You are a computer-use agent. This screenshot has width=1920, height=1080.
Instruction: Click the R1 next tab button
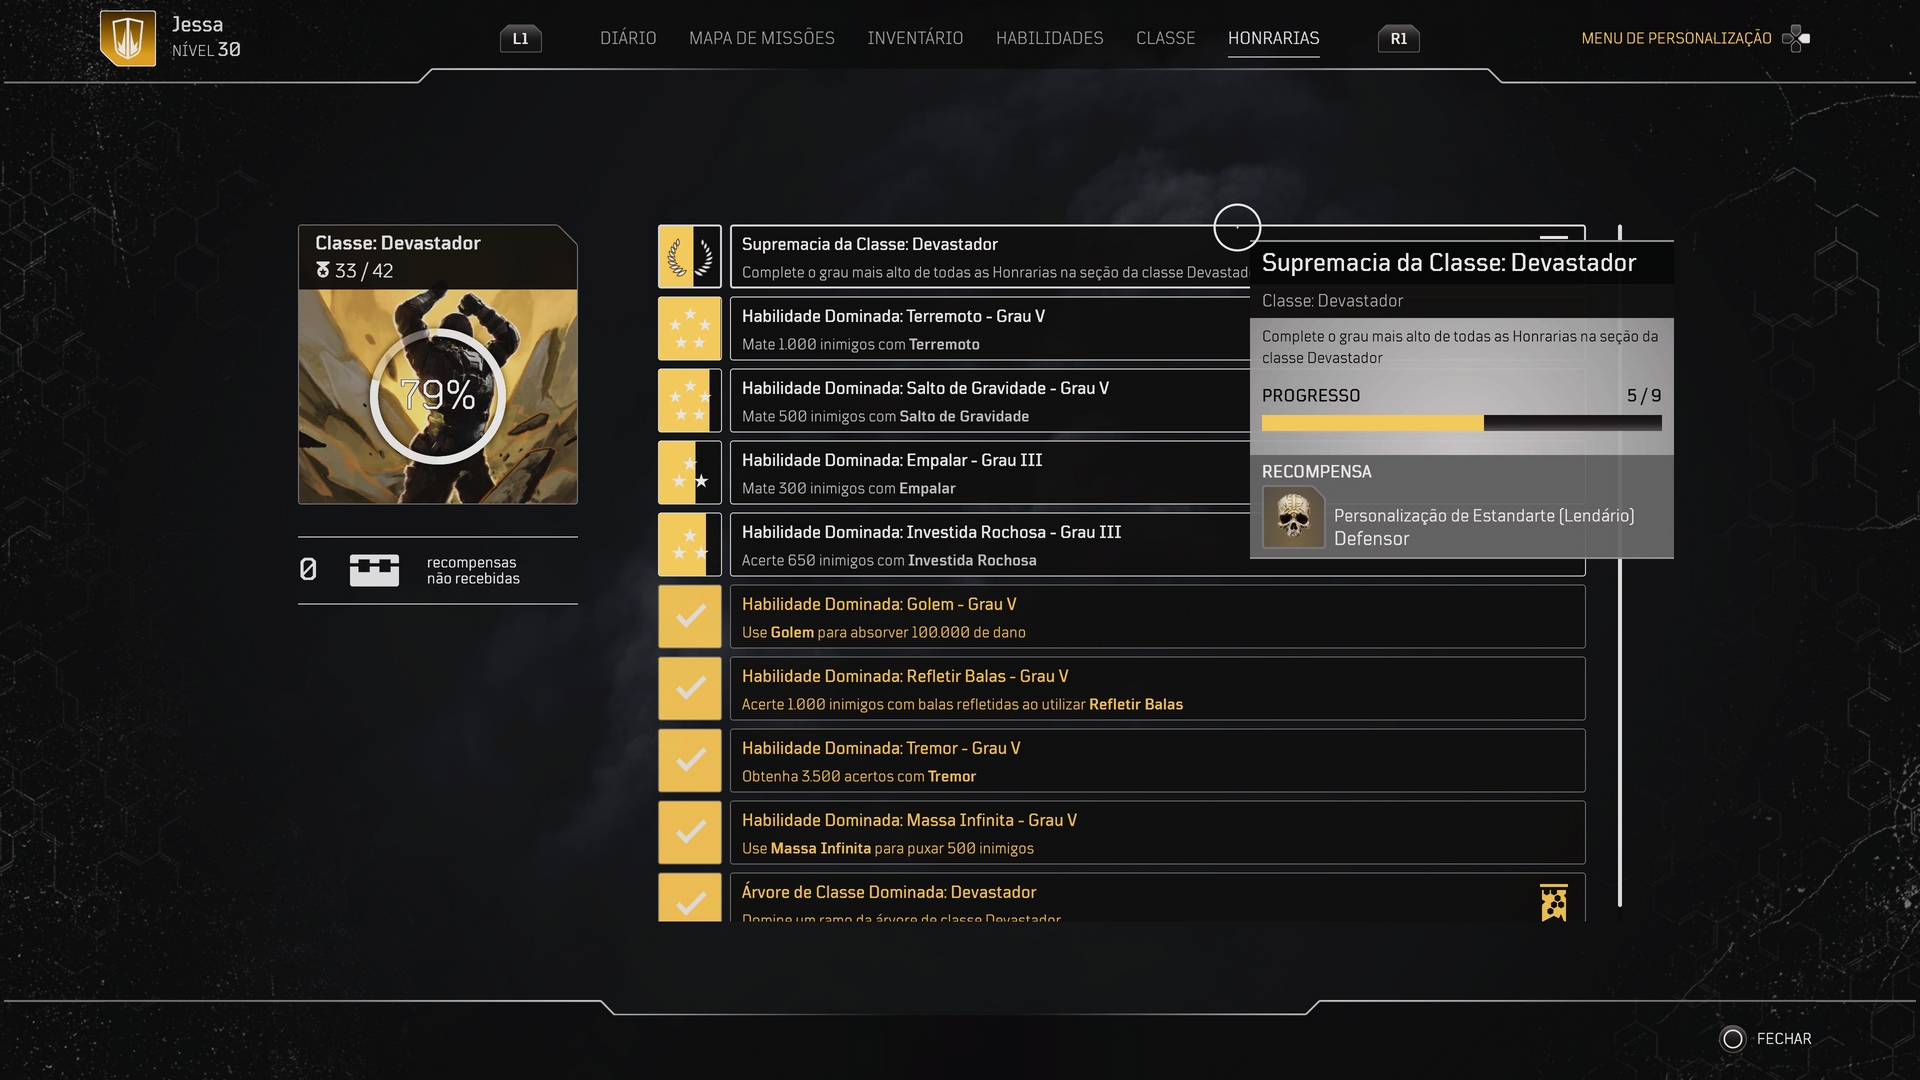coord(1398,39)
